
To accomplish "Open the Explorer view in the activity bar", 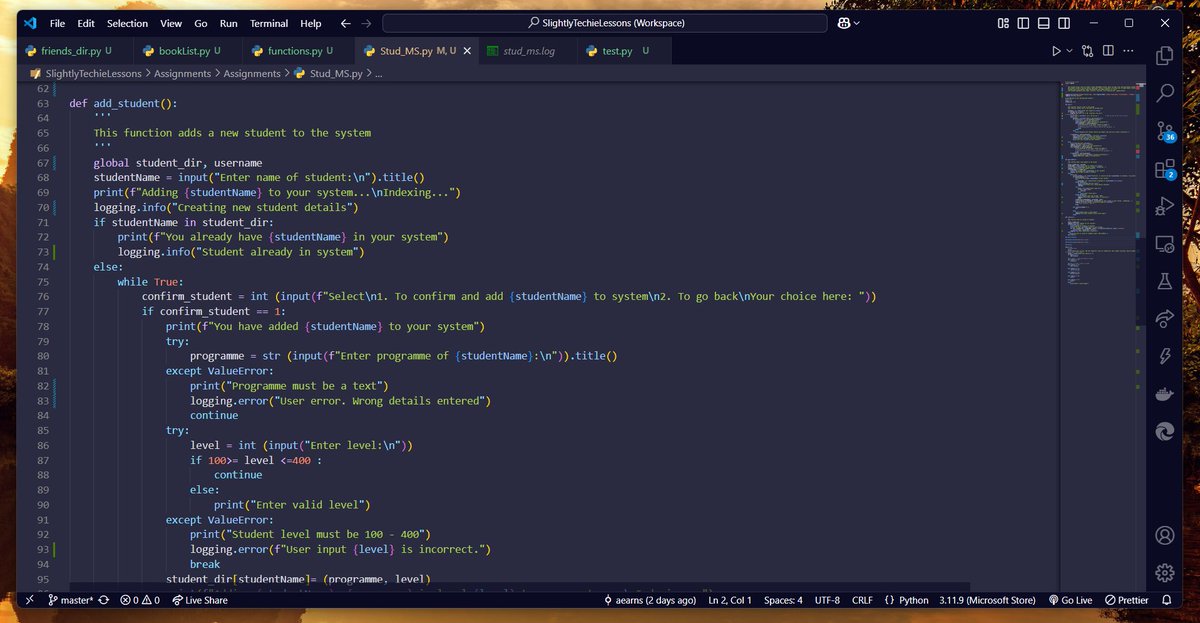I will coord(1164,55).
